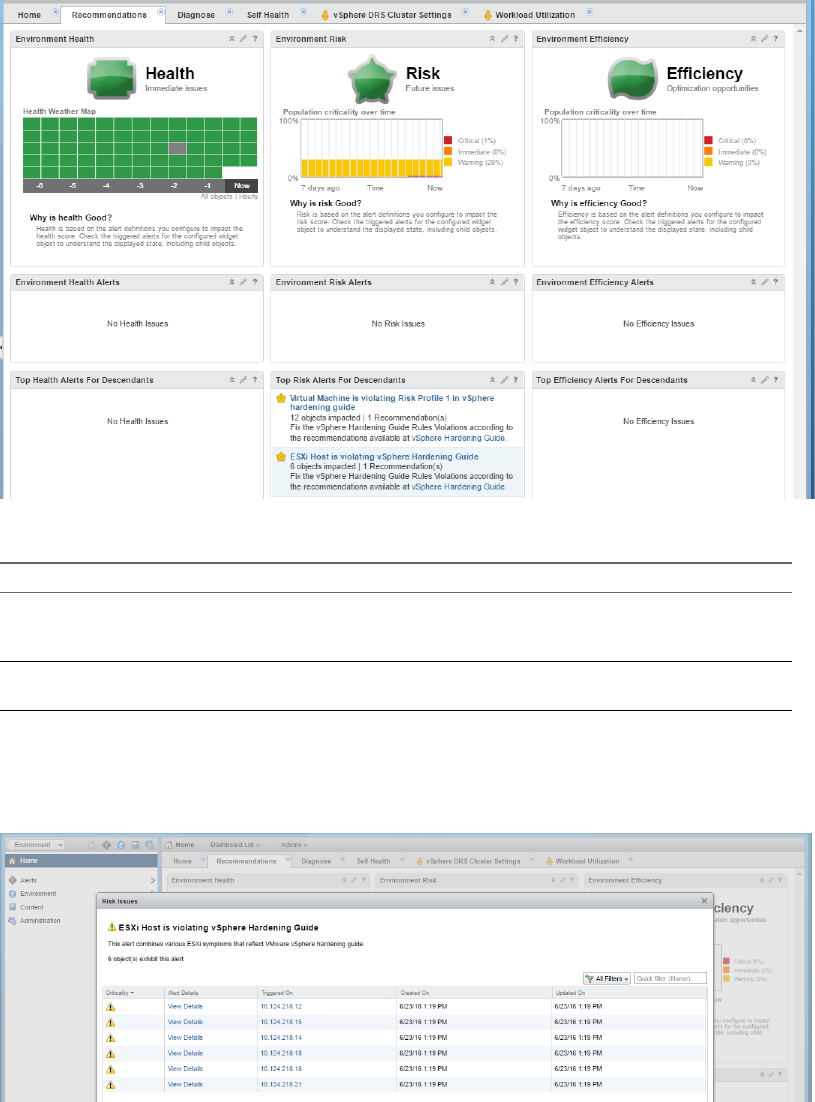
Task: Click red Critical swatch in Risk legend
Action: click(448, 141)
